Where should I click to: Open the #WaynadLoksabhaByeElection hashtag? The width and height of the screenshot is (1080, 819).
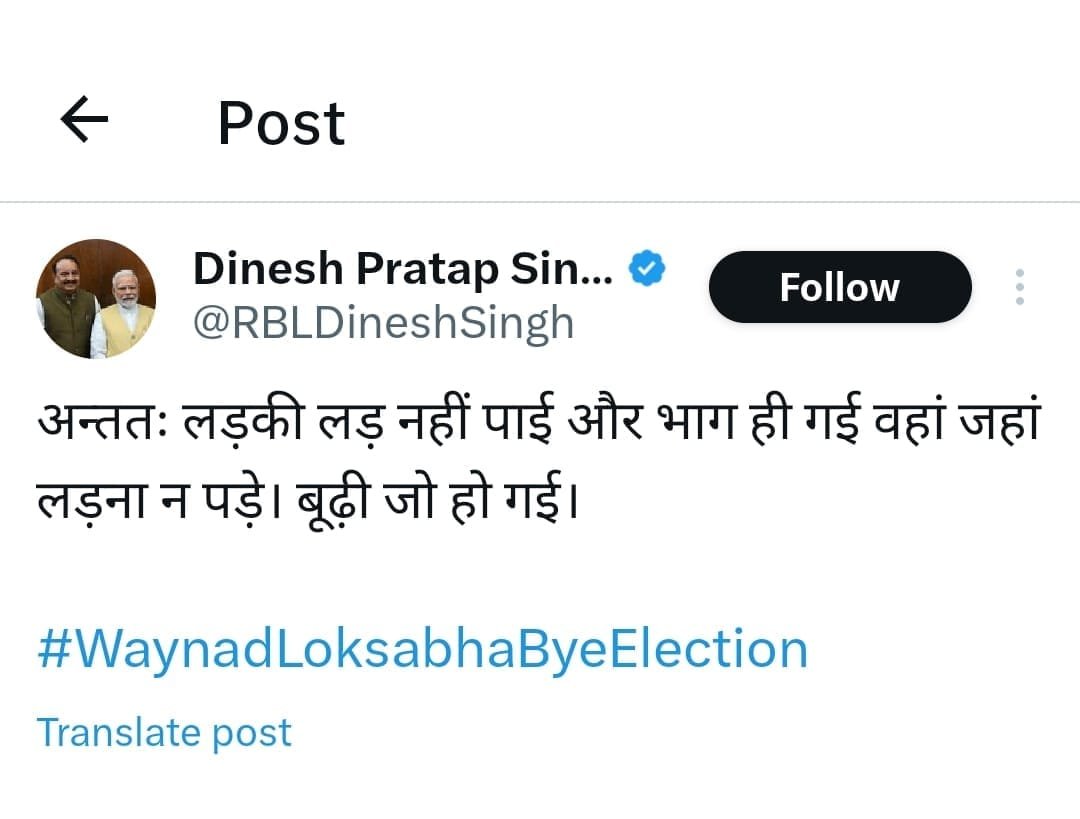422,648
